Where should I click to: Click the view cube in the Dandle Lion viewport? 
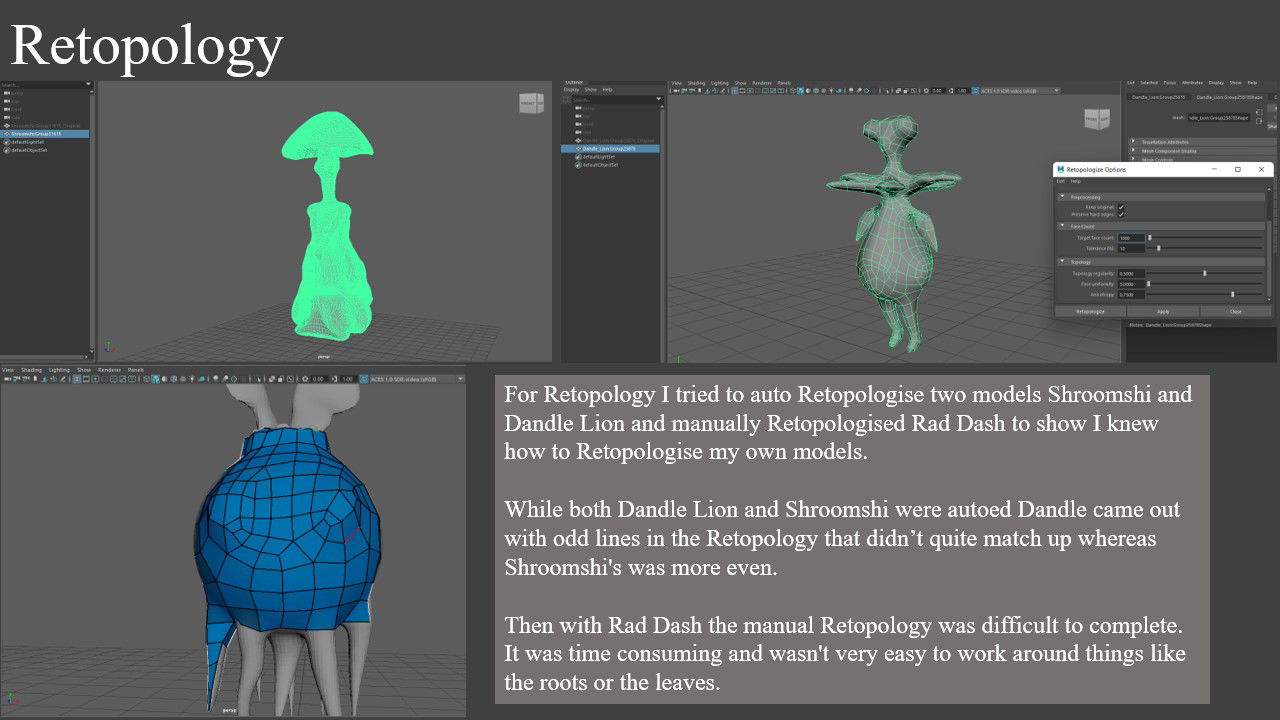click(1097, 118)
